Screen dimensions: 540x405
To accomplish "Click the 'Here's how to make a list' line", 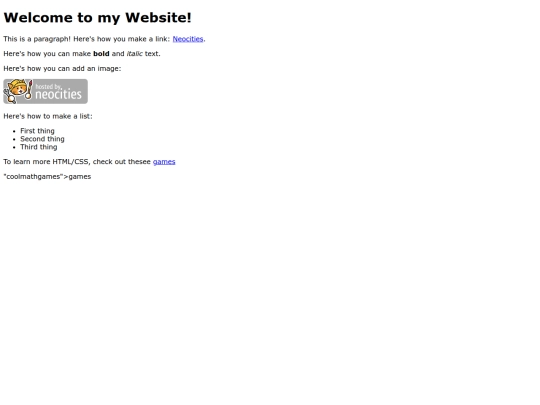I will point(48,116).
